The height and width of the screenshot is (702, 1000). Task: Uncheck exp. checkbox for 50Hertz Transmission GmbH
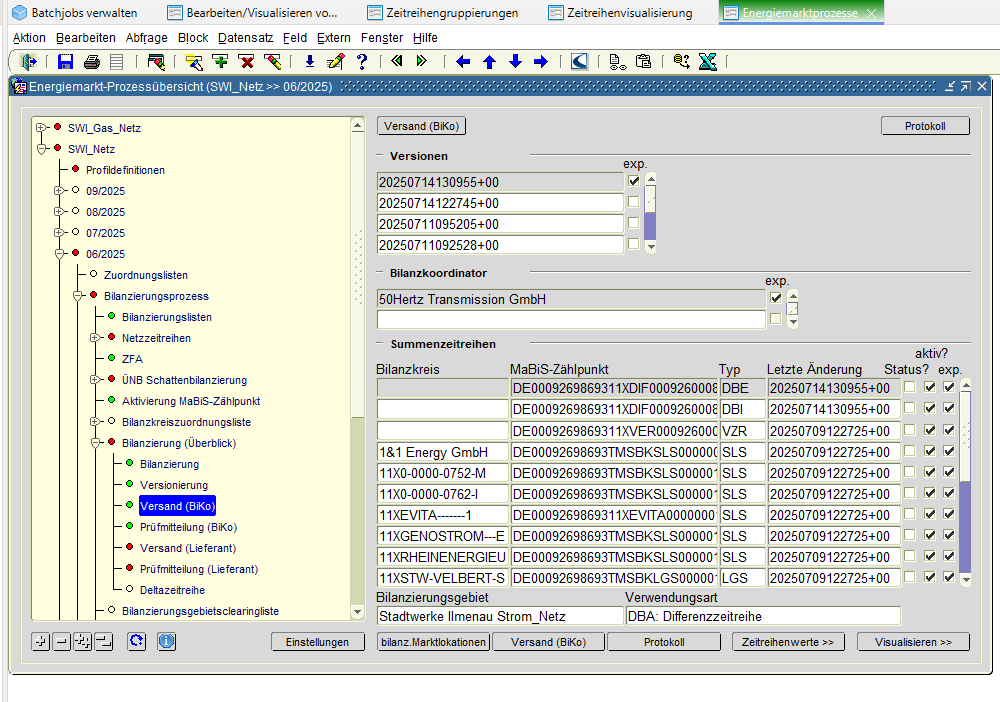pos(775,298)
